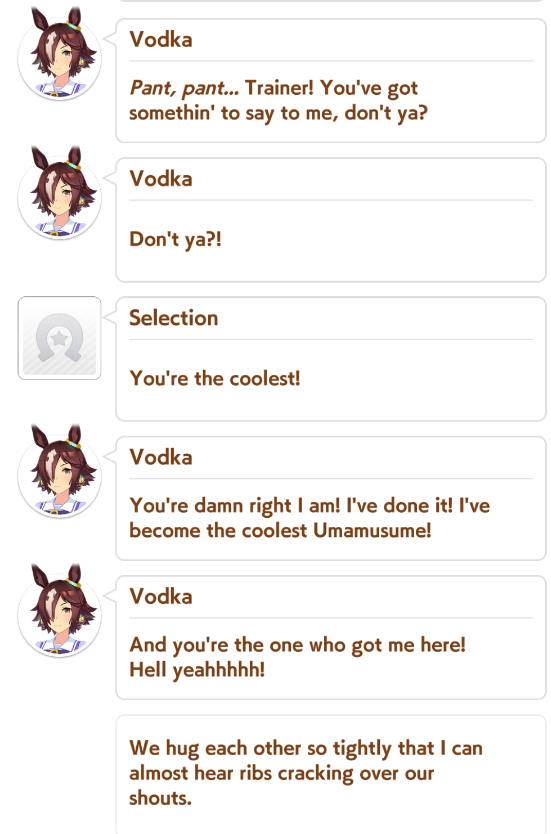The image size is (551, 834).
Task: Click the Vodka name above "Pant, pant..."
Action: tap(161, 40)
